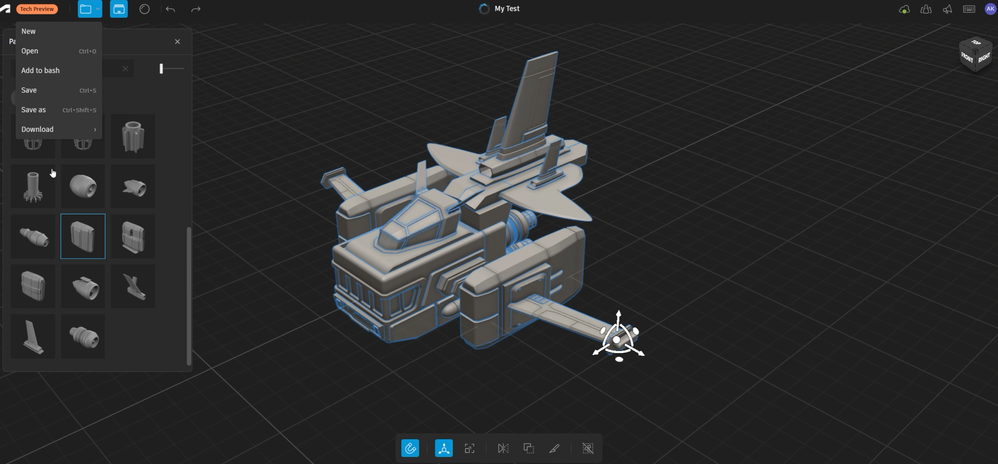Image resolution: width=998 pixels, height=464 pixels.
Task: Open the announcements megaphone icon
Action: 948,9
